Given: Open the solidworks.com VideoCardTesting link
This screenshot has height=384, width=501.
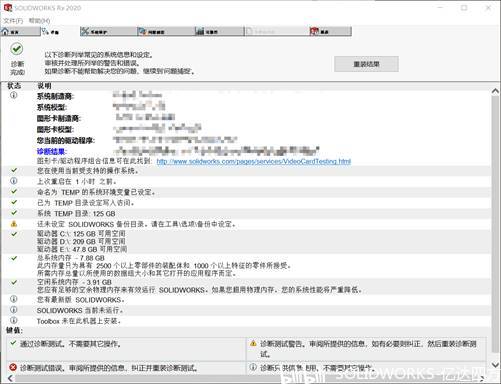Looking at the screenshot, I should (x=254, y=162).
